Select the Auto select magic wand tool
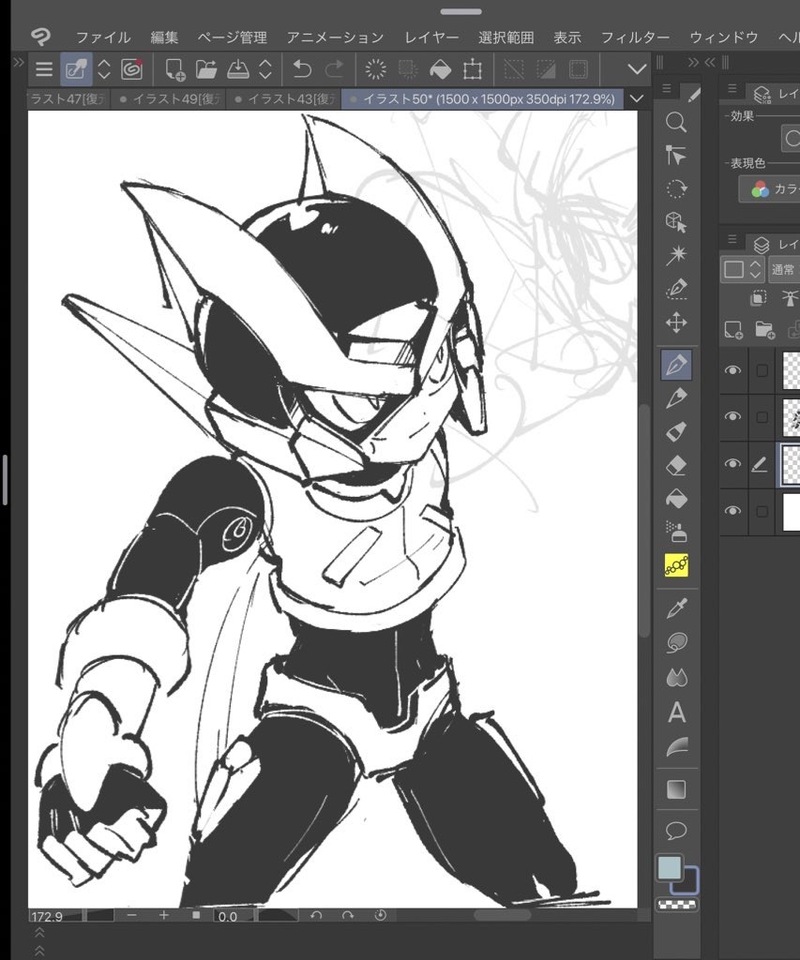Image resolution: width=800 pixels, height=960 pixels. point(676,255)
